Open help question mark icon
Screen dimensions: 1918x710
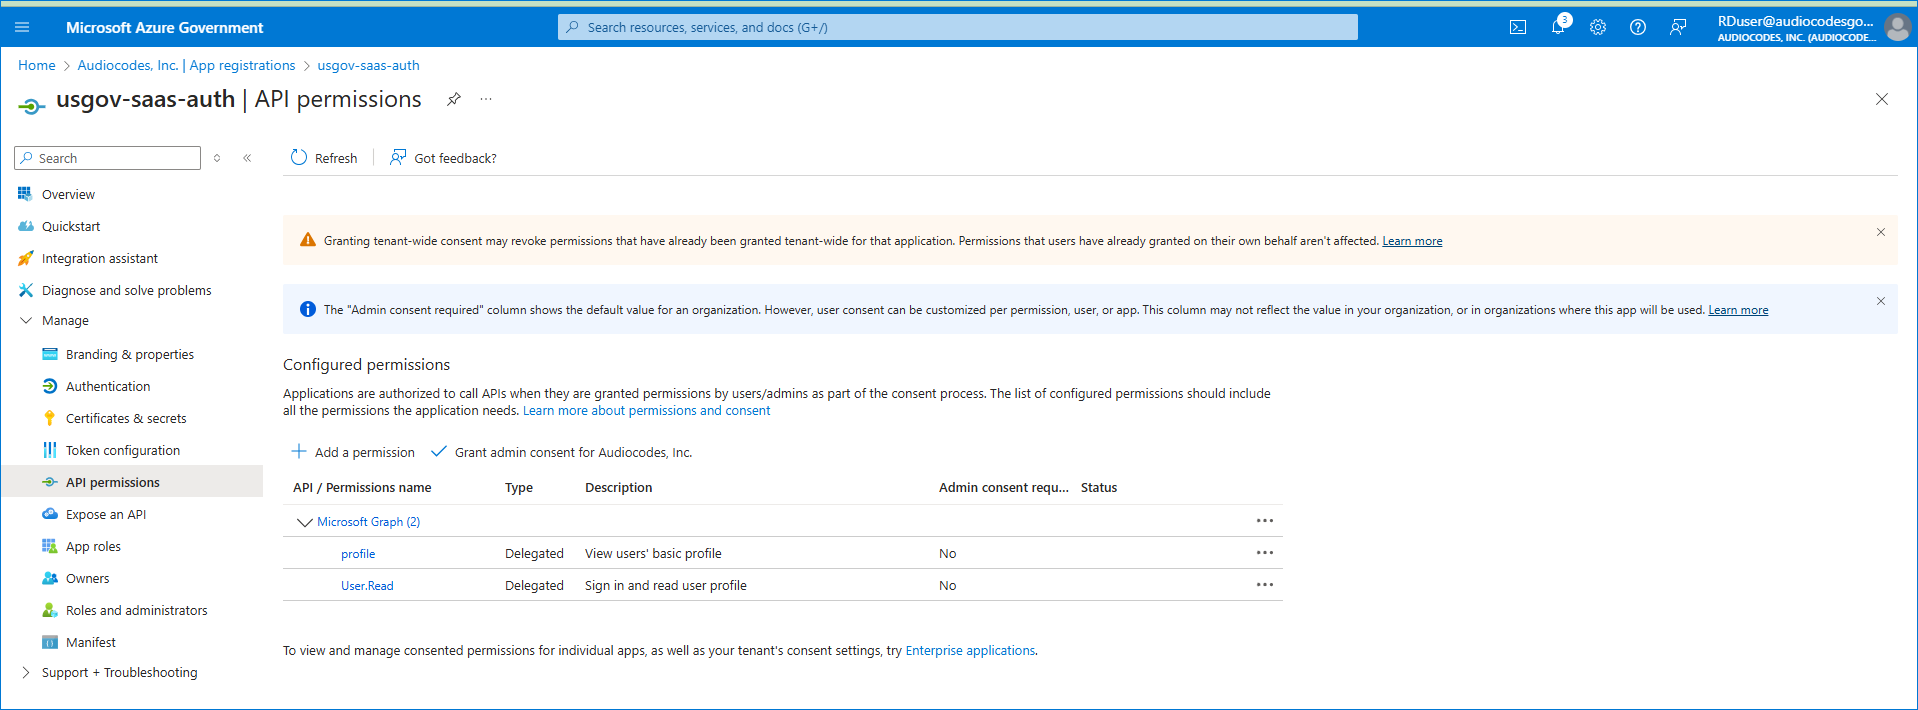pyautogui.click(x=1638, y=27)
